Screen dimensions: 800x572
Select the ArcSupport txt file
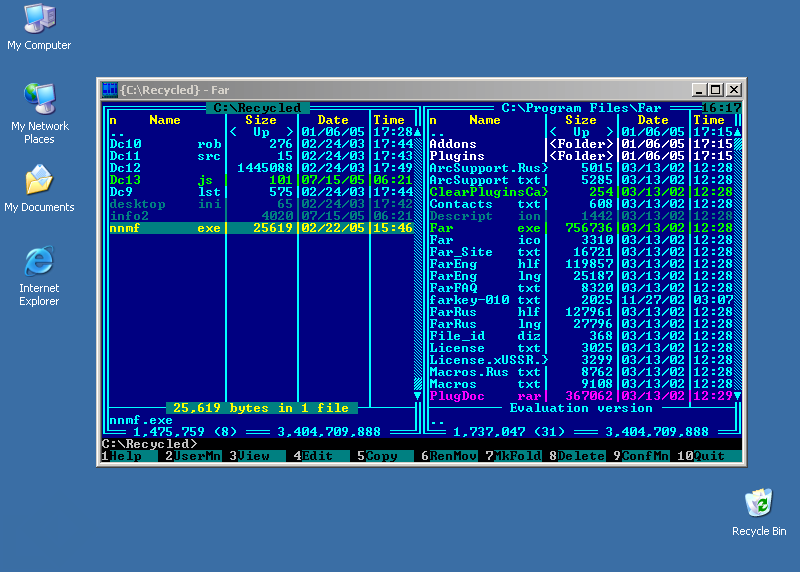[581, 180]
